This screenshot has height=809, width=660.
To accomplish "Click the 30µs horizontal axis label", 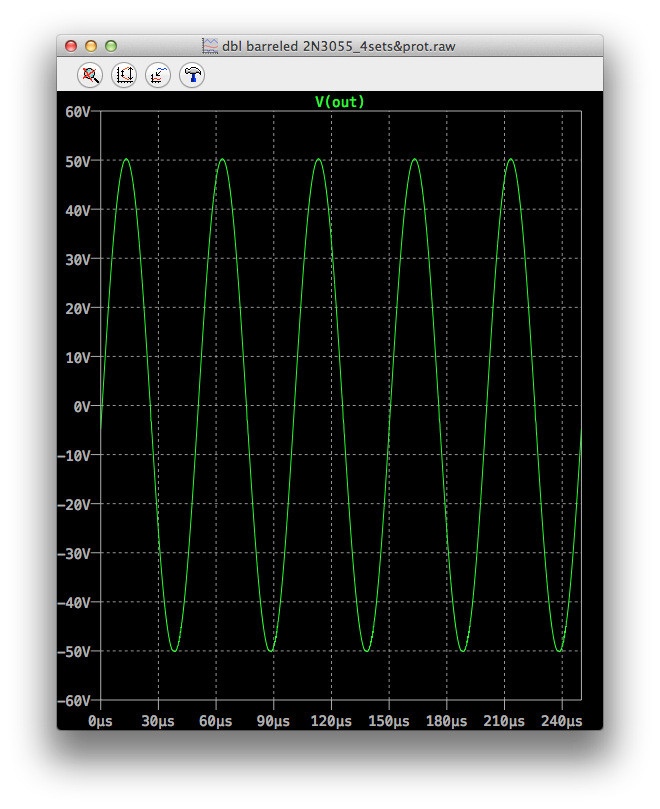I will pos(158,721).
